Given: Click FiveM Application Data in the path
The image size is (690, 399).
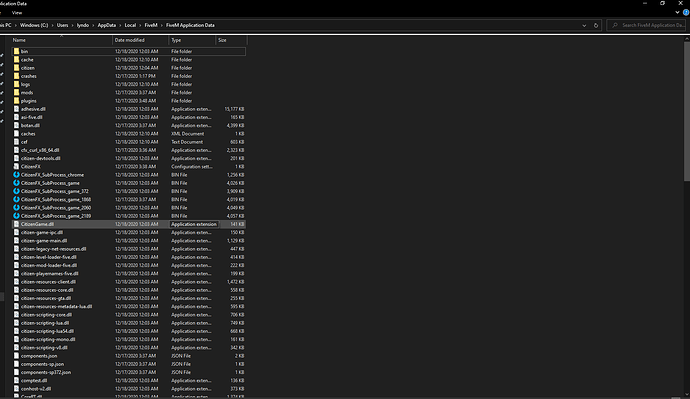Looking at the screenshot, I should tap(190, 25).
